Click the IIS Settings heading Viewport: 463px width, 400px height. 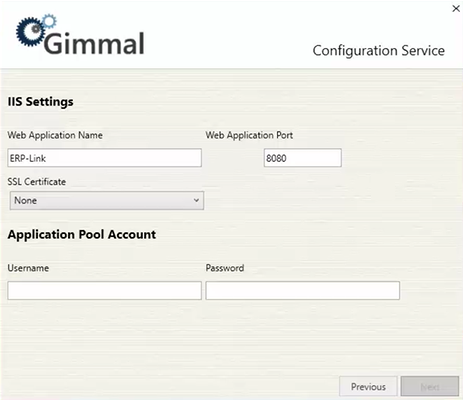[40, 102]
